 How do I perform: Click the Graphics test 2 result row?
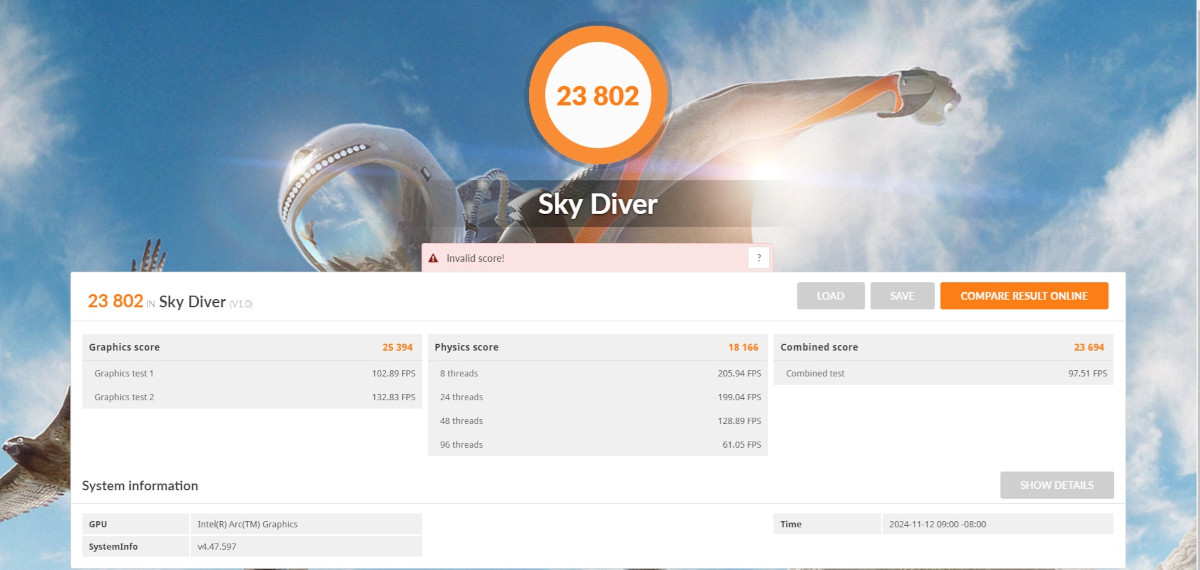(x=251, y=397)
